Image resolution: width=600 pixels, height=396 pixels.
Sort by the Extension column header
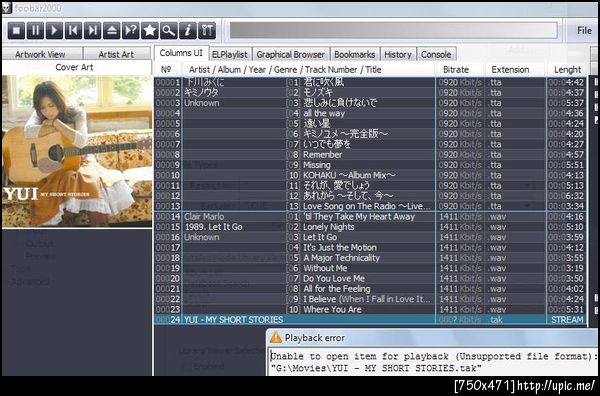[510, 70]
